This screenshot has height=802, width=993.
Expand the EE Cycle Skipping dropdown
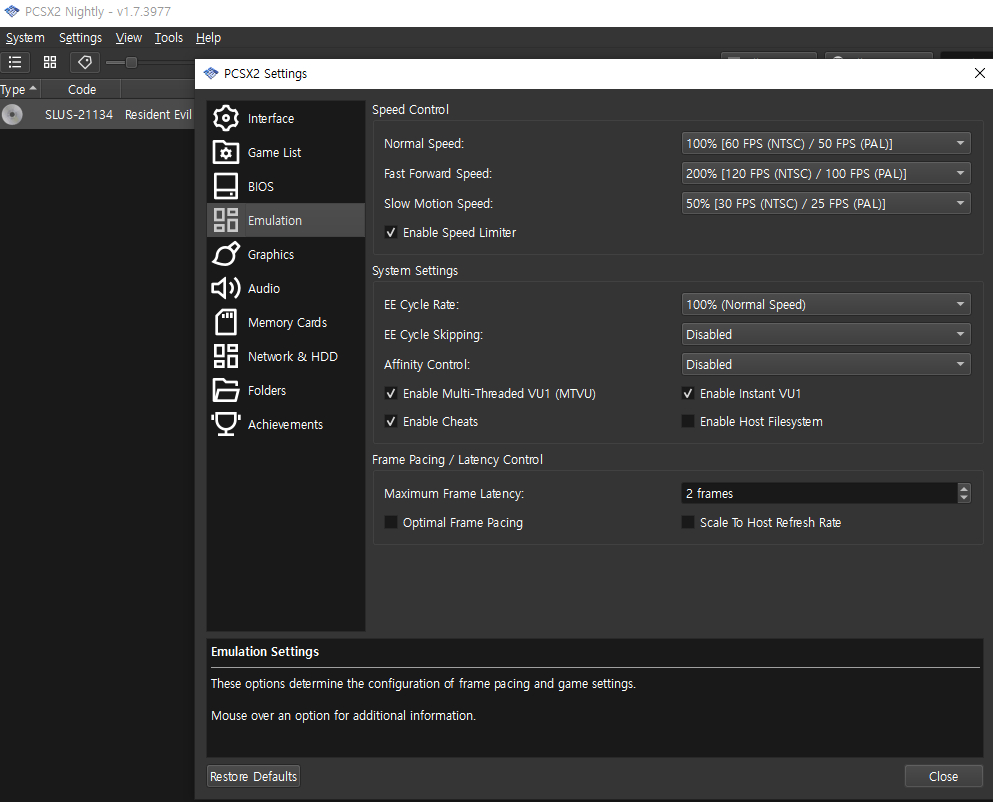point(826,334)
